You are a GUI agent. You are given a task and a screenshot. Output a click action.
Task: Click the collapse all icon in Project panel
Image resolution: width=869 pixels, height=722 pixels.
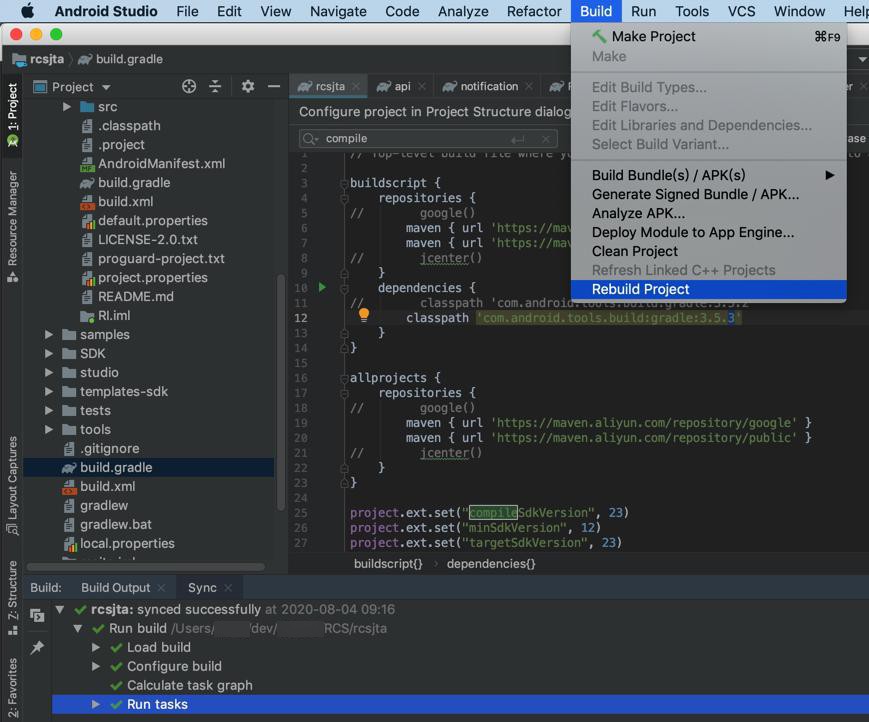click(215, 86)
